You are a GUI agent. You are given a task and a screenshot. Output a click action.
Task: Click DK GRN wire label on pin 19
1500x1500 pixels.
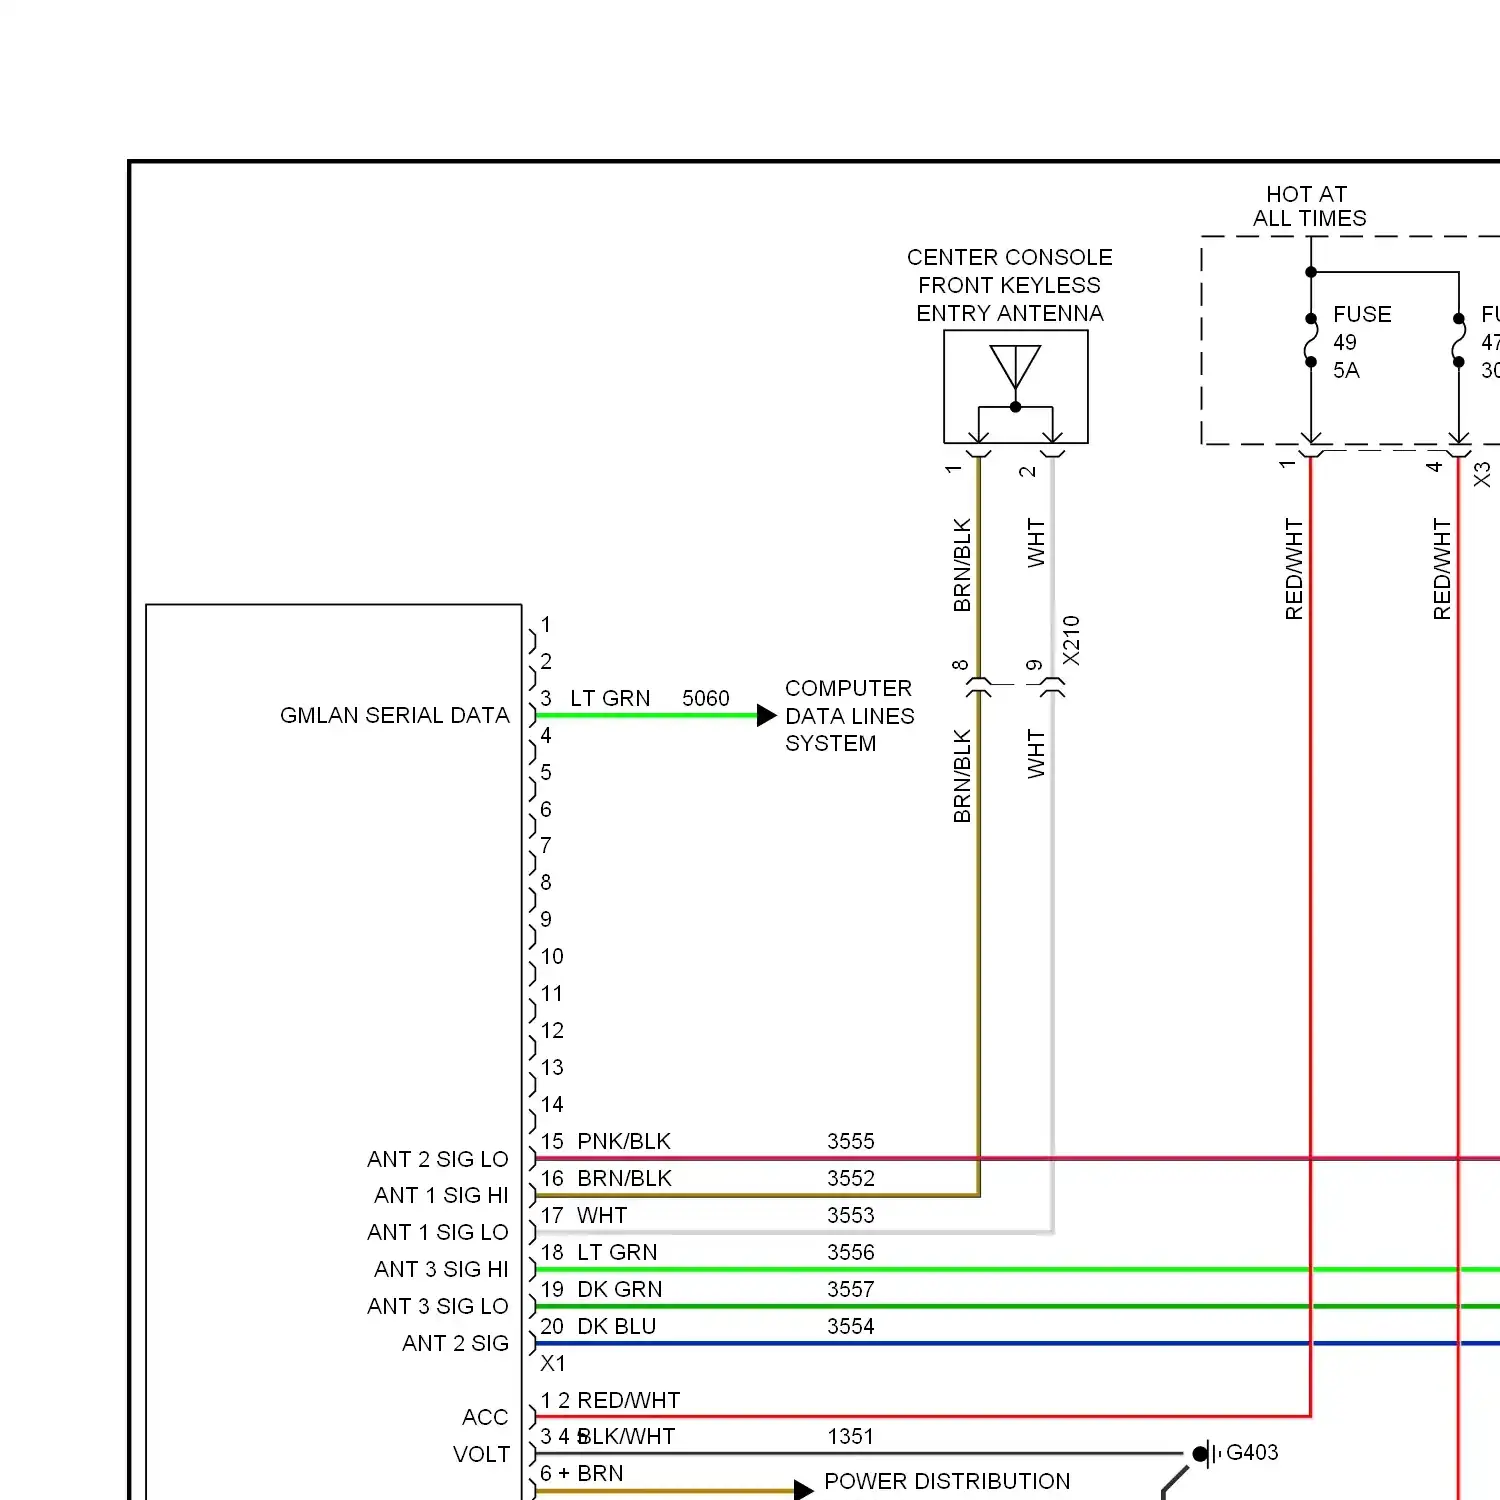pyautogui.click(x=619, y=1289)
